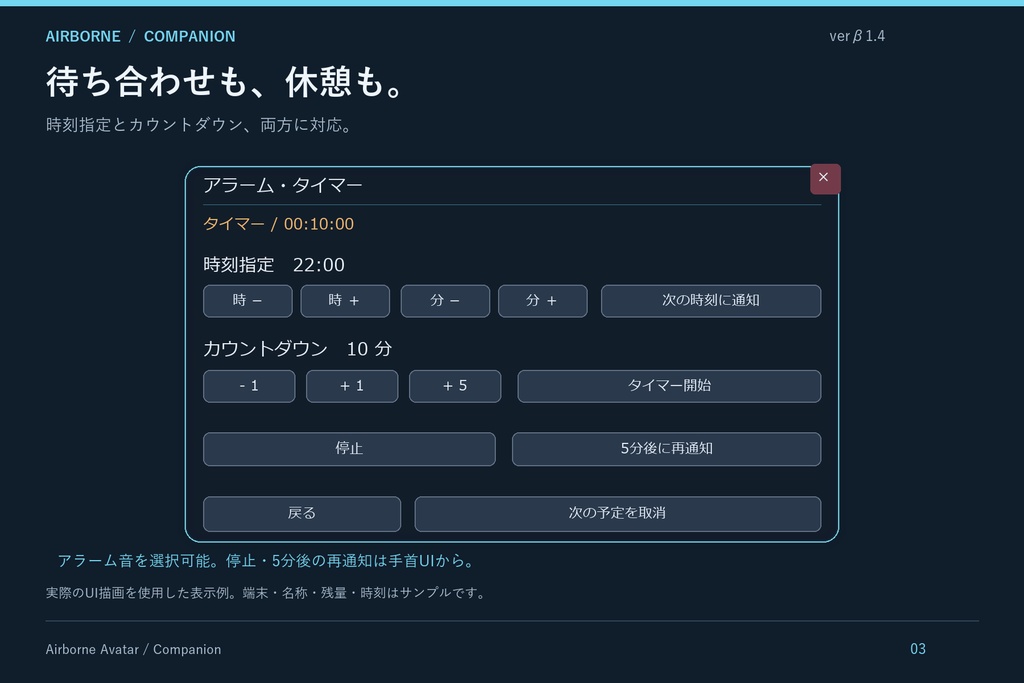Add one minute with + 1 button

(352, 386)
